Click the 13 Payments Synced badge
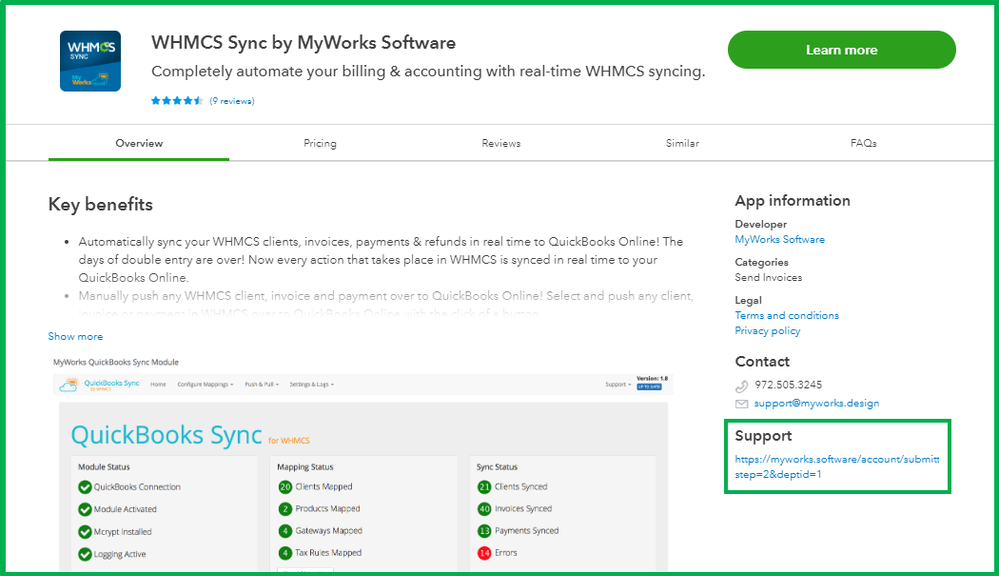Image resolution: width=999 pixels, height=576 pixels. [x=484, y=531]
